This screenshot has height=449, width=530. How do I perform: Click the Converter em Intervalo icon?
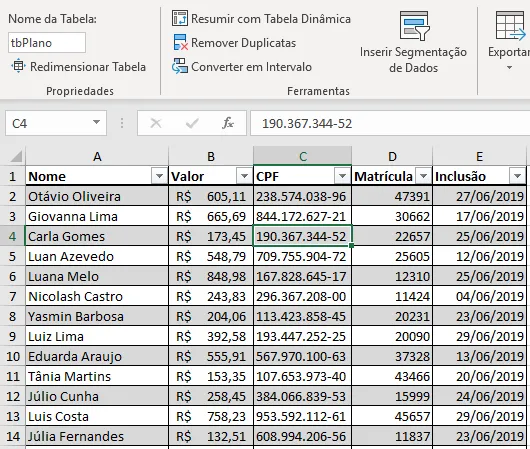coord(179,66)
